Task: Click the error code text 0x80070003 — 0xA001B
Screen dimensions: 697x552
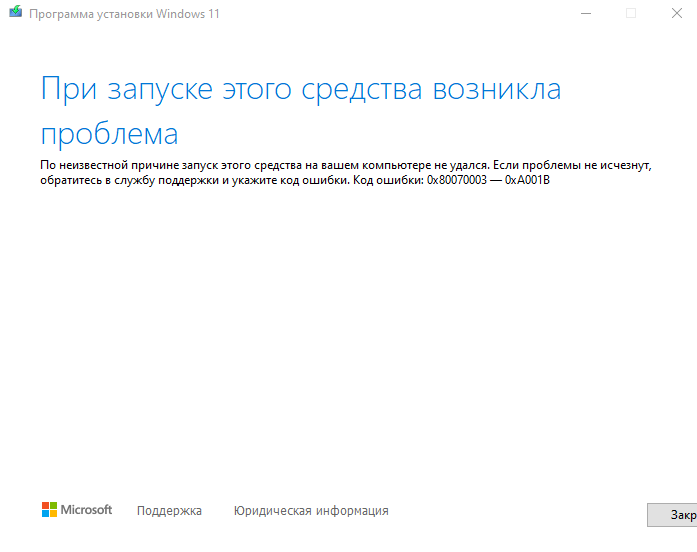Action: [488, 180]
